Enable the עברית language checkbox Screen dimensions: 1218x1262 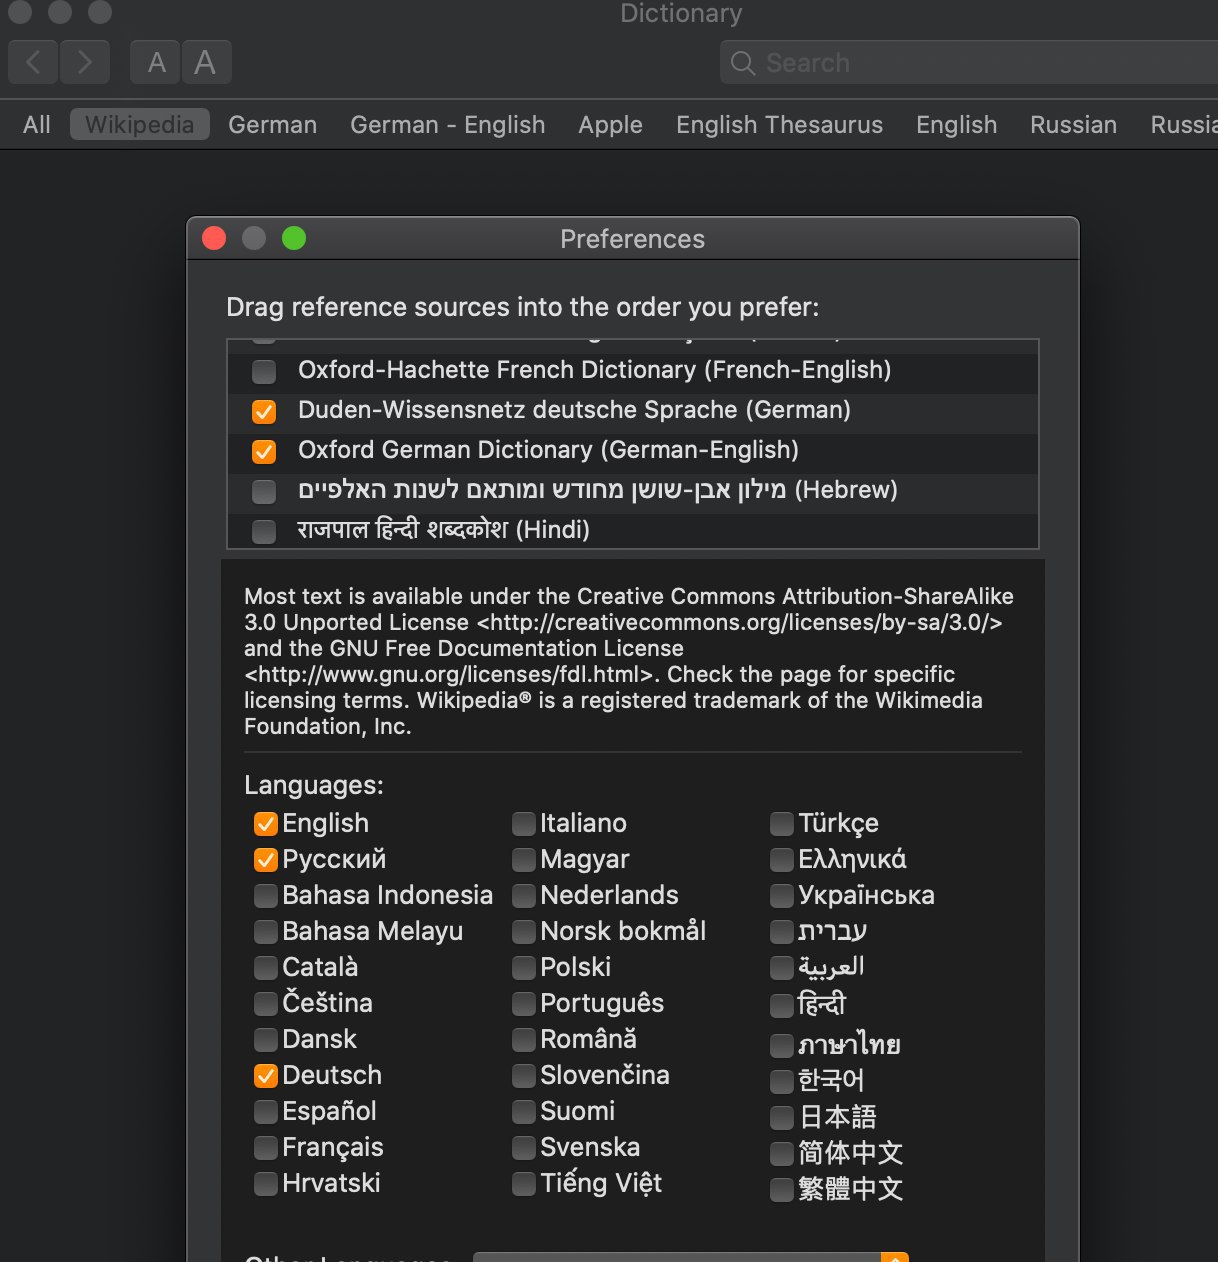pos(782,932)
